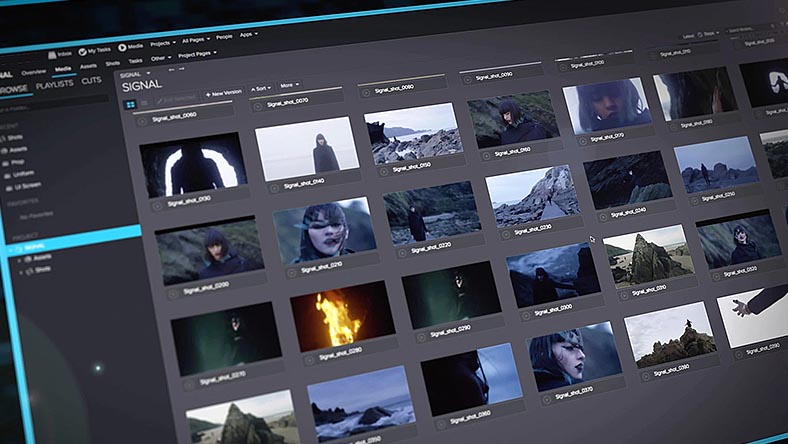The height and width of the screenshot is (444, 788).
Task: Open the Projects dropdown menu
Action: click(x=163, y=43)
